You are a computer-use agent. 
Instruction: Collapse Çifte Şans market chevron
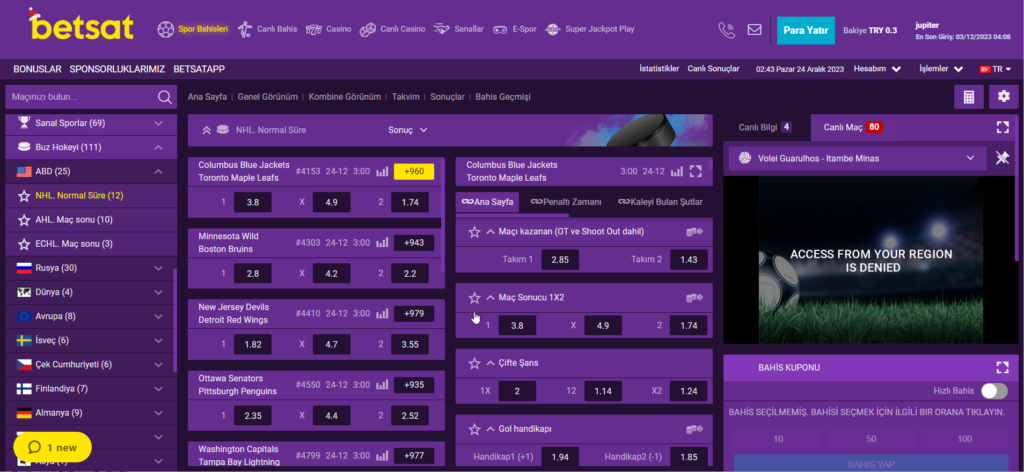pos(491,363)
